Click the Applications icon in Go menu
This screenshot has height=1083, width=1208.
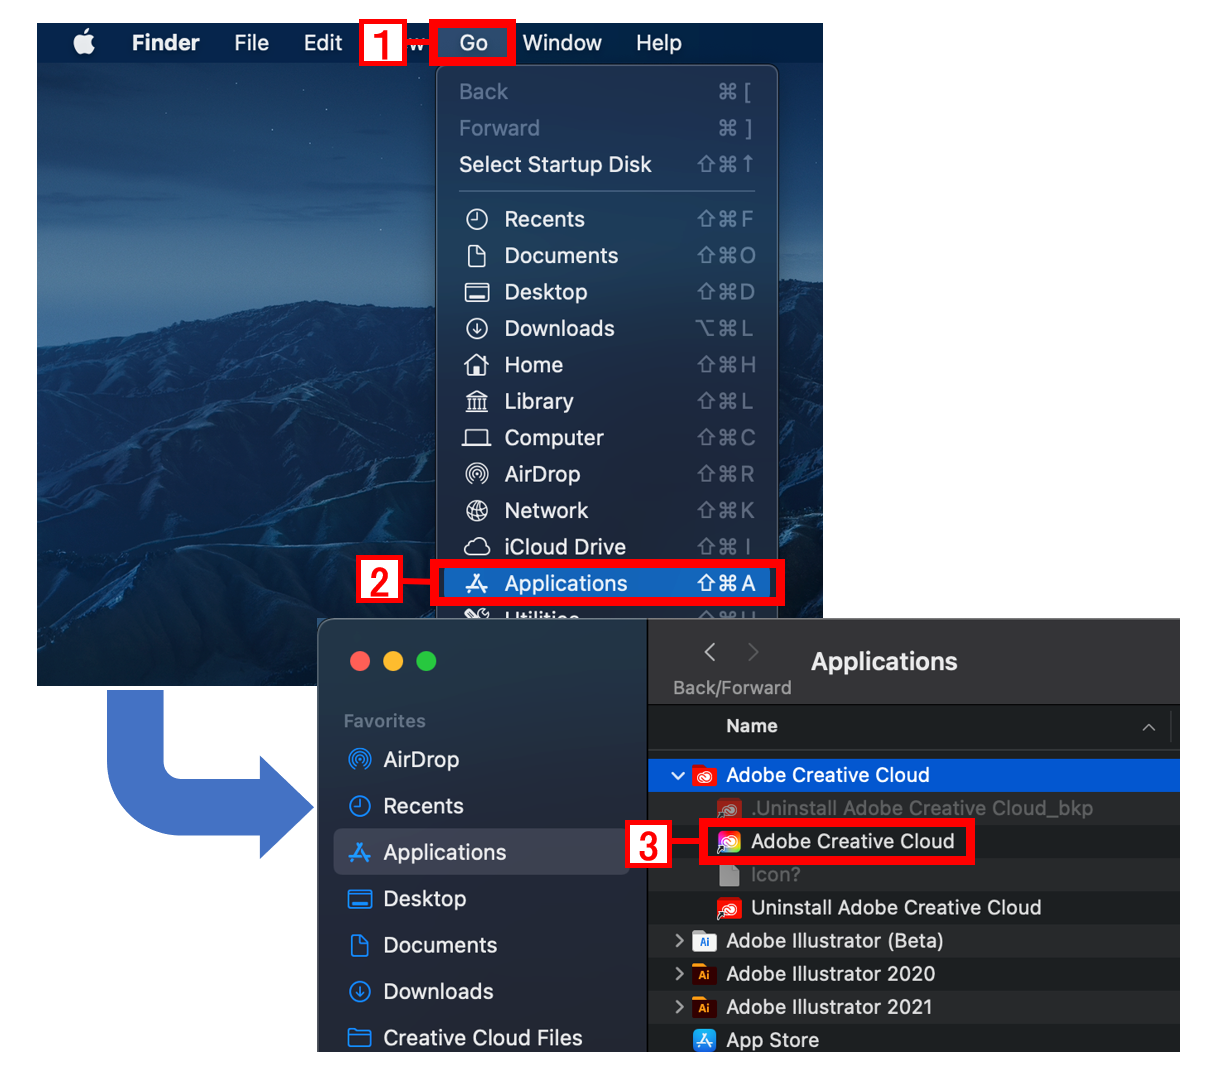click(477, 583)
